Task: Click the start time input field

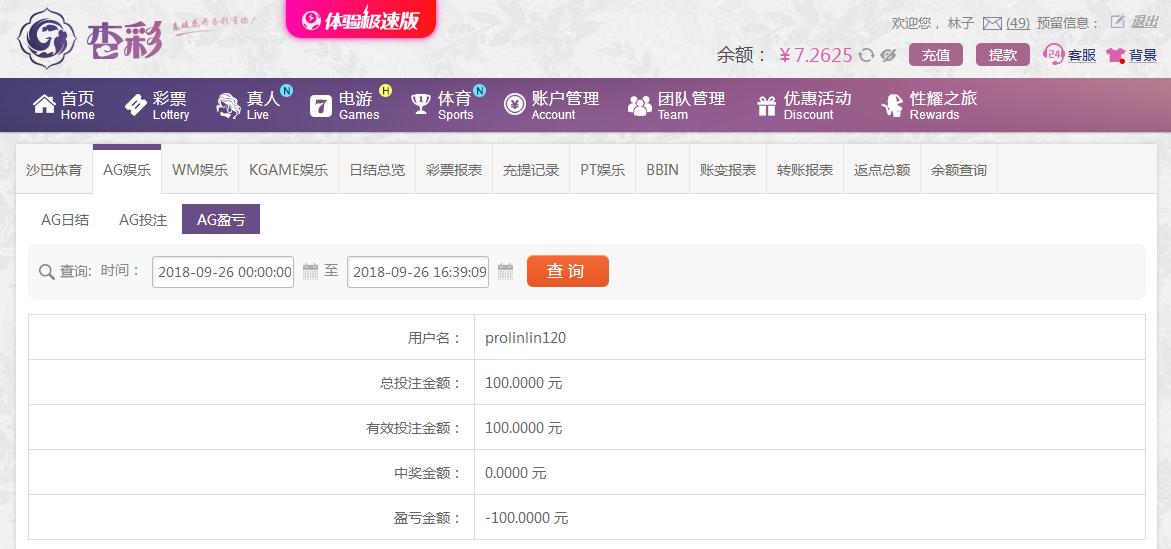Action: click(x=223, y=272)
